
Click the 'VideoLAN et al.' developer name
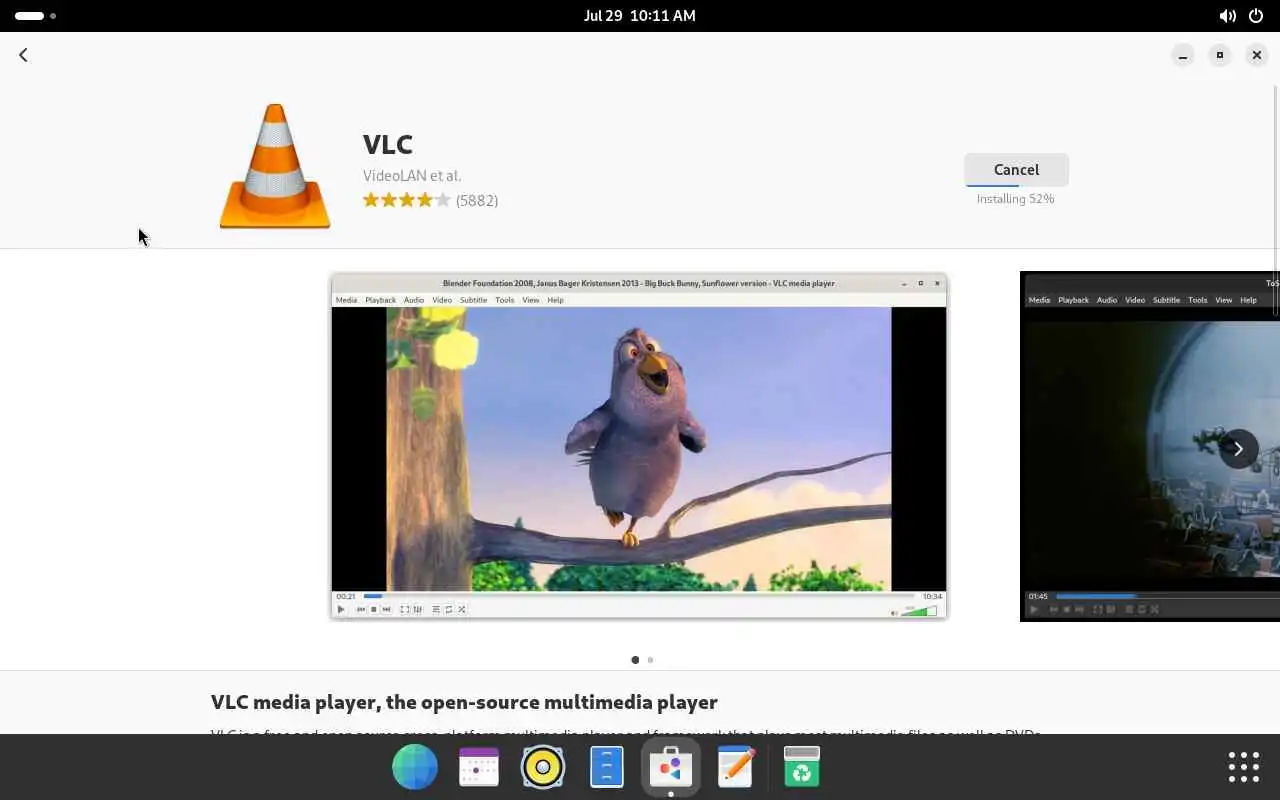point(412,176)
